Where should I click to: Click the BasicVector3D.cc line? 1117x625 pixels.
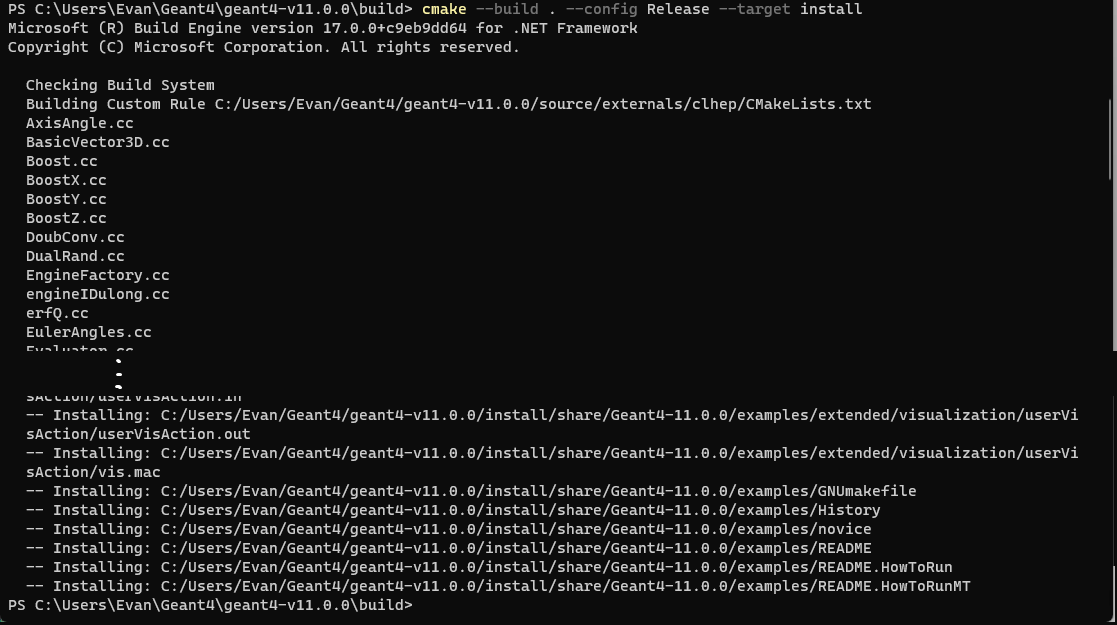97,142
